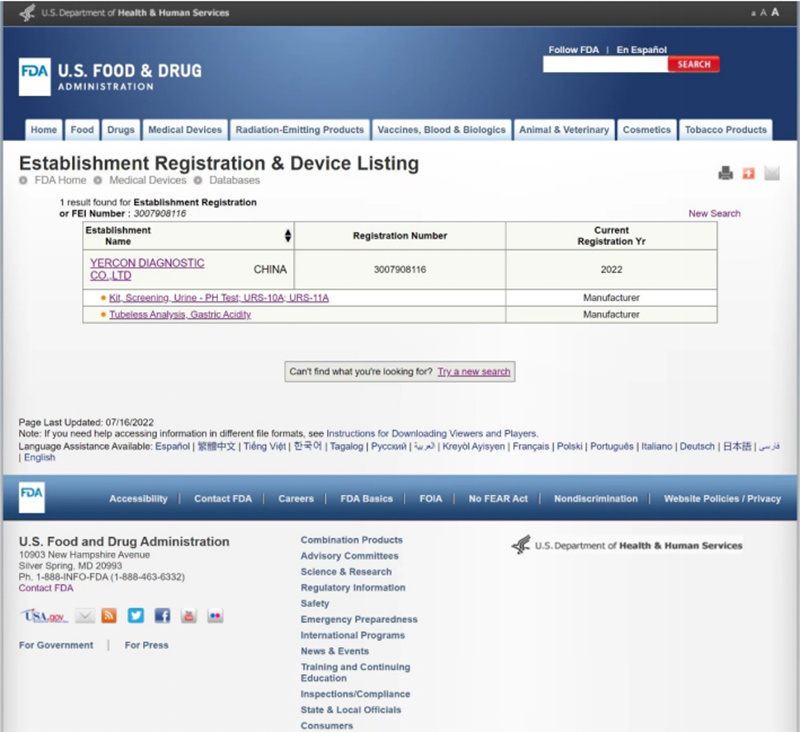The image size is (800, 732).
Task: Select the largest text size A
Action: click(x=775, y=12)
